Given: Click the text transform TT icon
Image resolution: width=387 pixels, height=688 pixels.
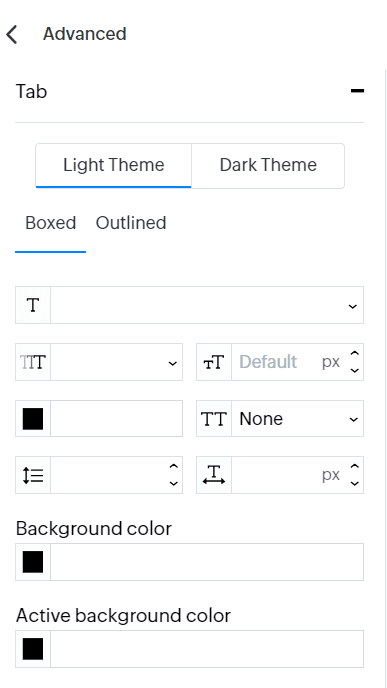Looking at the screenshot, I should [x=214, y=419].
